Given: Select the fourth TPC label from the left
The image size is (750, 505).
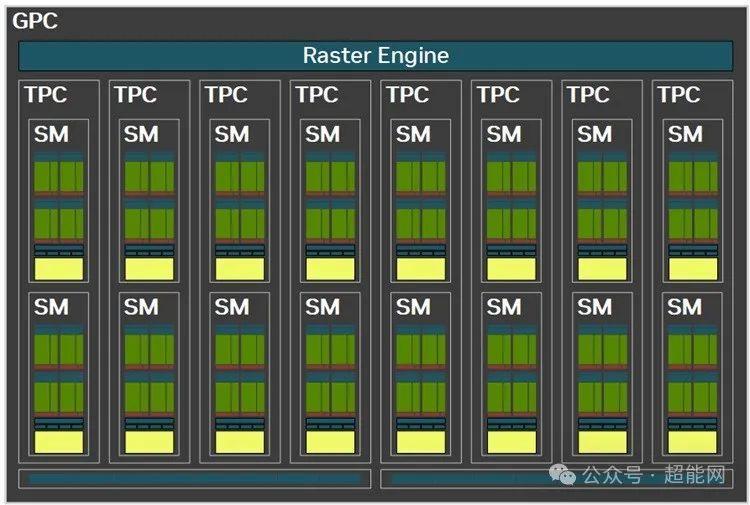Looking at the screenshot, I should click(x=317, y=95).
